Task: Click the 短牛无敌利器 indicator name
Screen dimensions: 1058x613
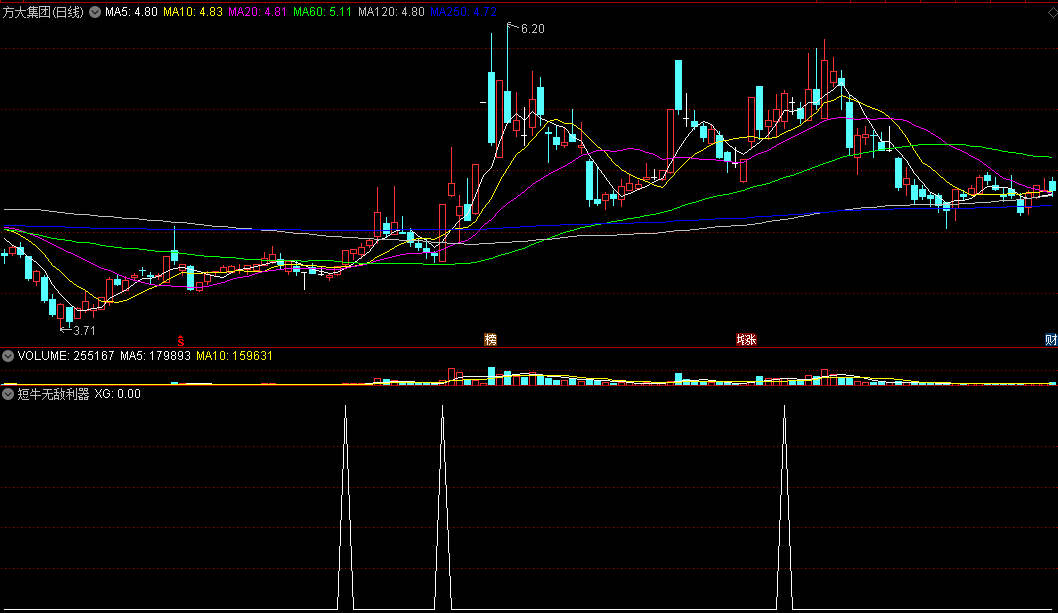Action: (x=53, y=394)
